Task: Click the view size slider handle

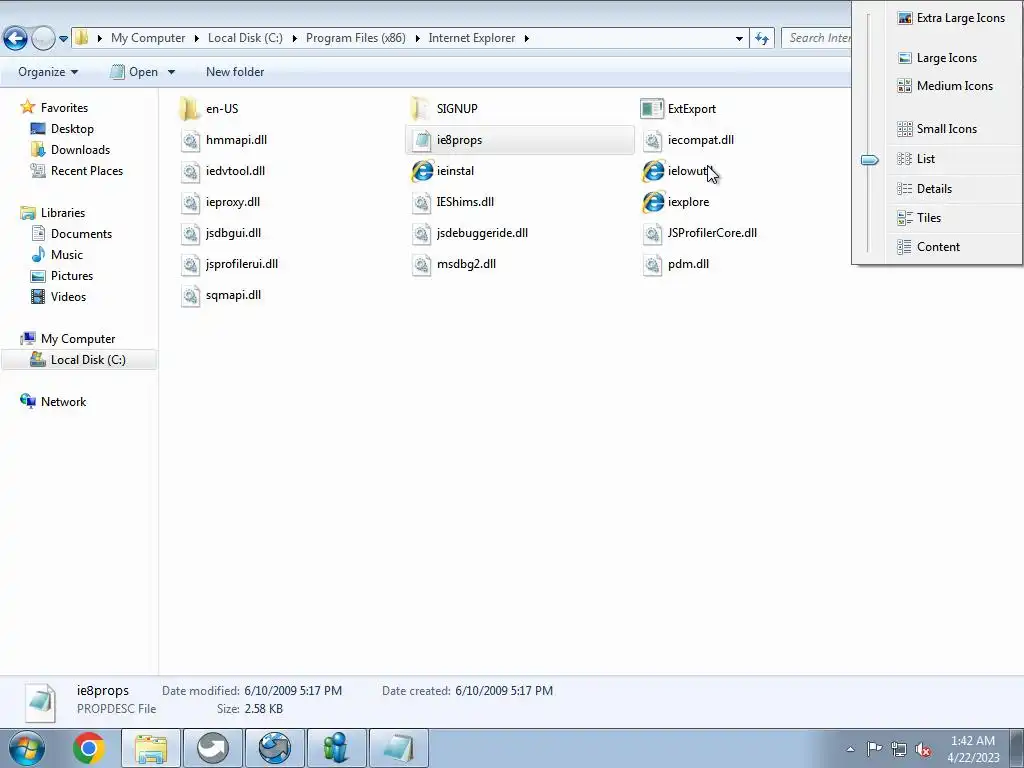Action: 869,160
